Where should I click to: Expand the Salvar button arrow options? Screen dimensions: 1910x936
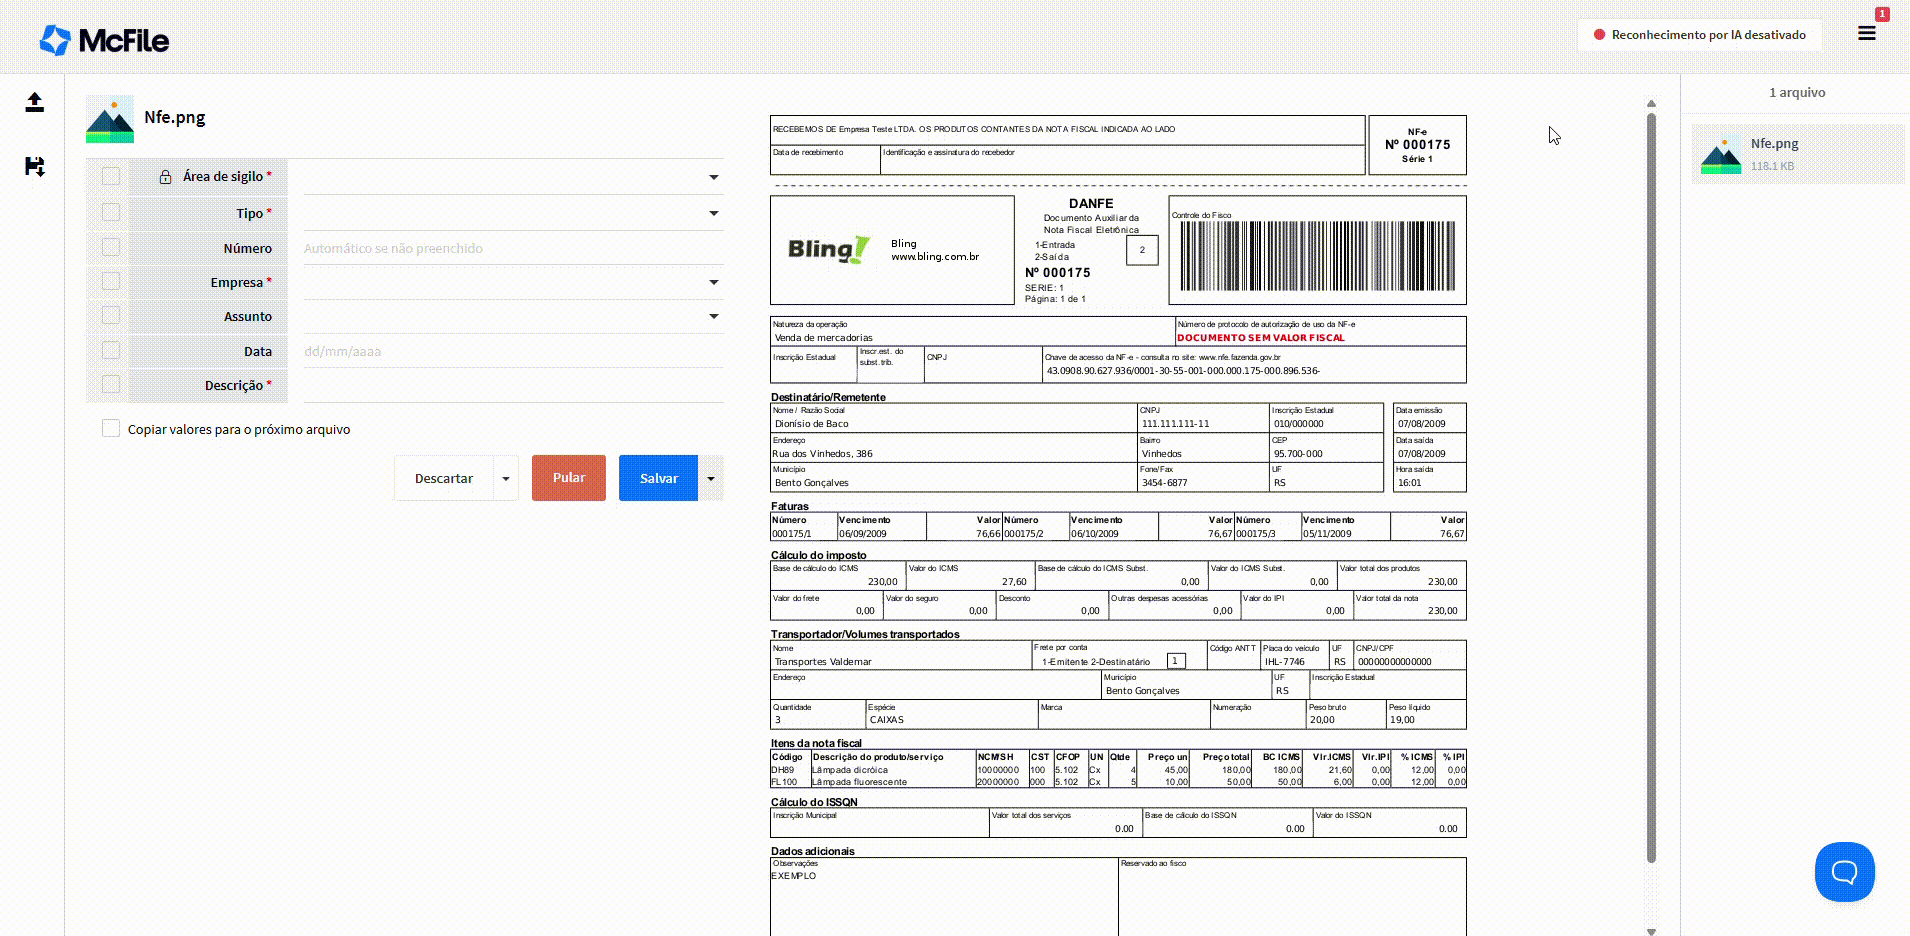pos(711,478)
